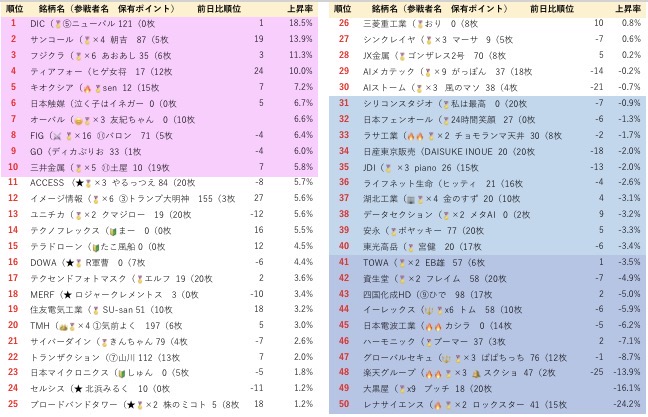Viewport: 648px width, 417px height.
Task: Click the star icon beside MERF
Action: [68, 295]
